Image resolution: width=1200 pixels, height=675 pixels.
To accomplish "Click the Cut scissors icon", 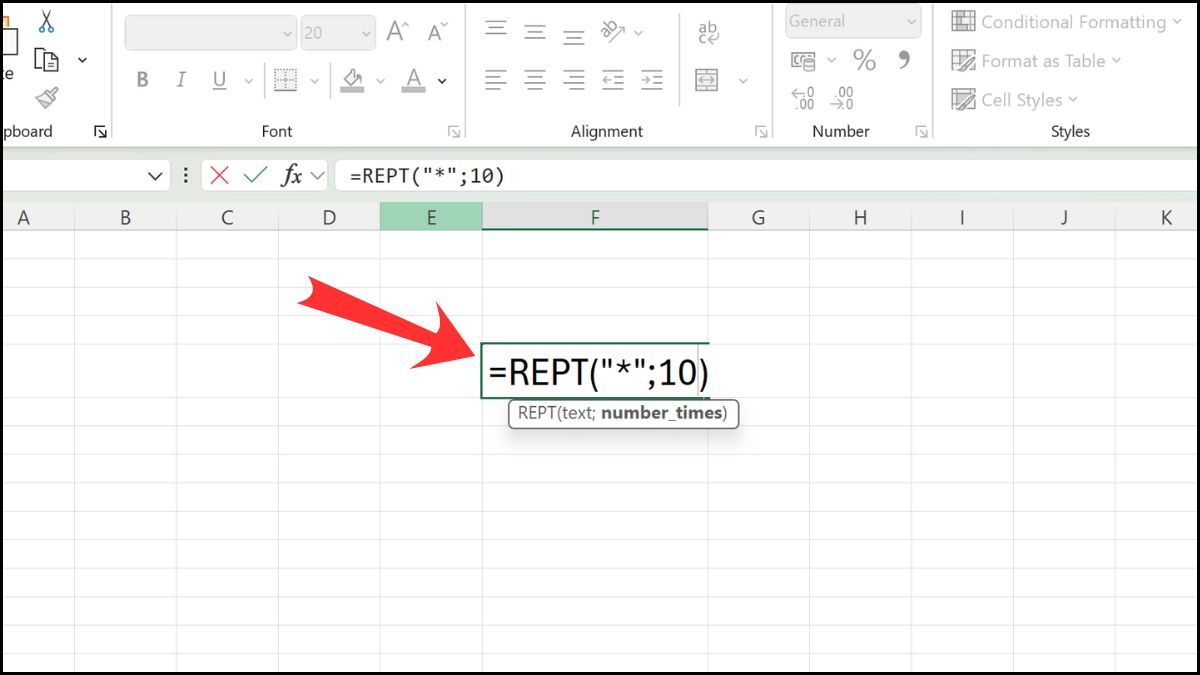I will click(45, 18).
